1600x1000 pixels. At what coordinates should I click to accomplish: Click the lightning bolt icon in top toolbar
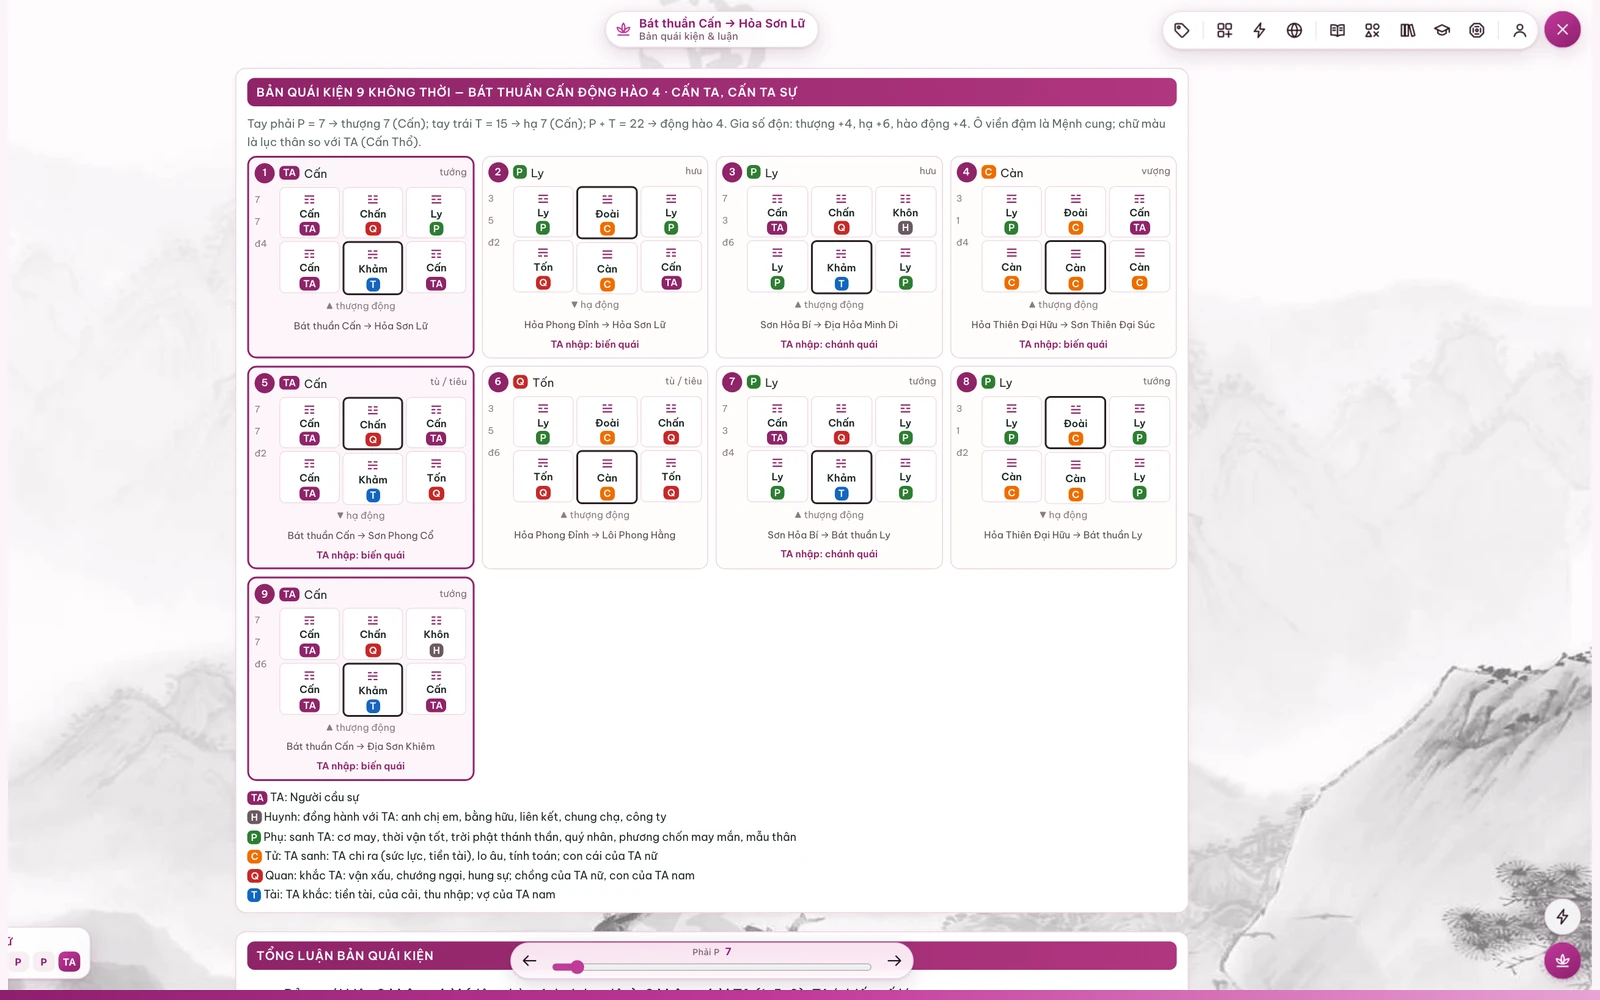coord(1259,30)
